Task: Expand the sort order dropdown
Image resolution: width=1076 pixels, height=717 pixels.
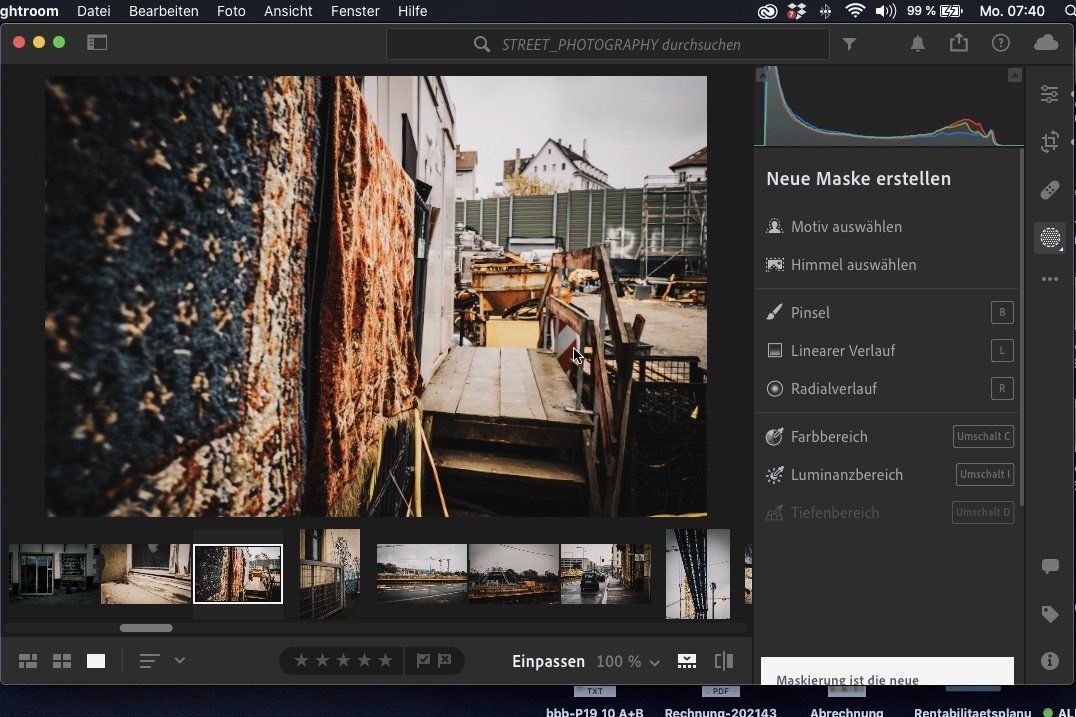Action: [180, 661]
